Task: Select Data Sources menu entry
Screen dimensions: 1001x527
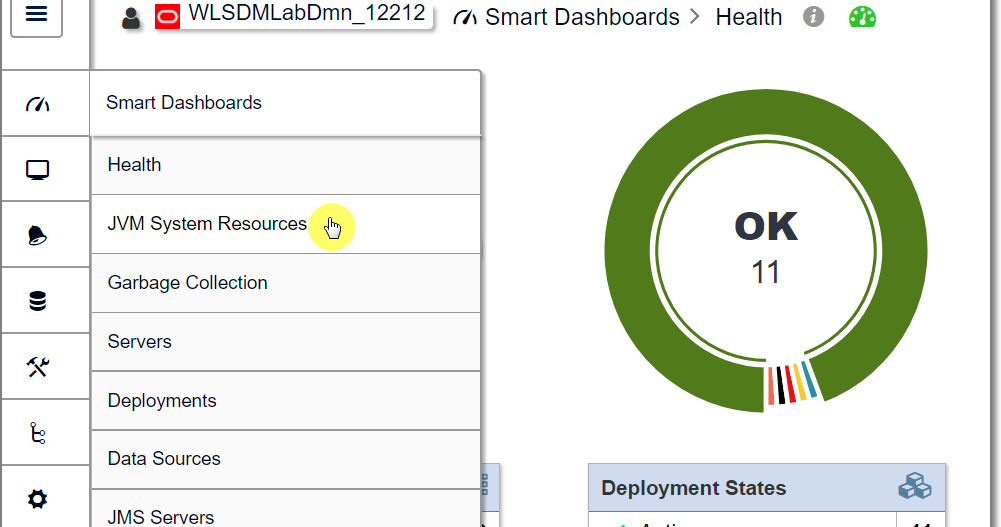Action: point(286,459)
